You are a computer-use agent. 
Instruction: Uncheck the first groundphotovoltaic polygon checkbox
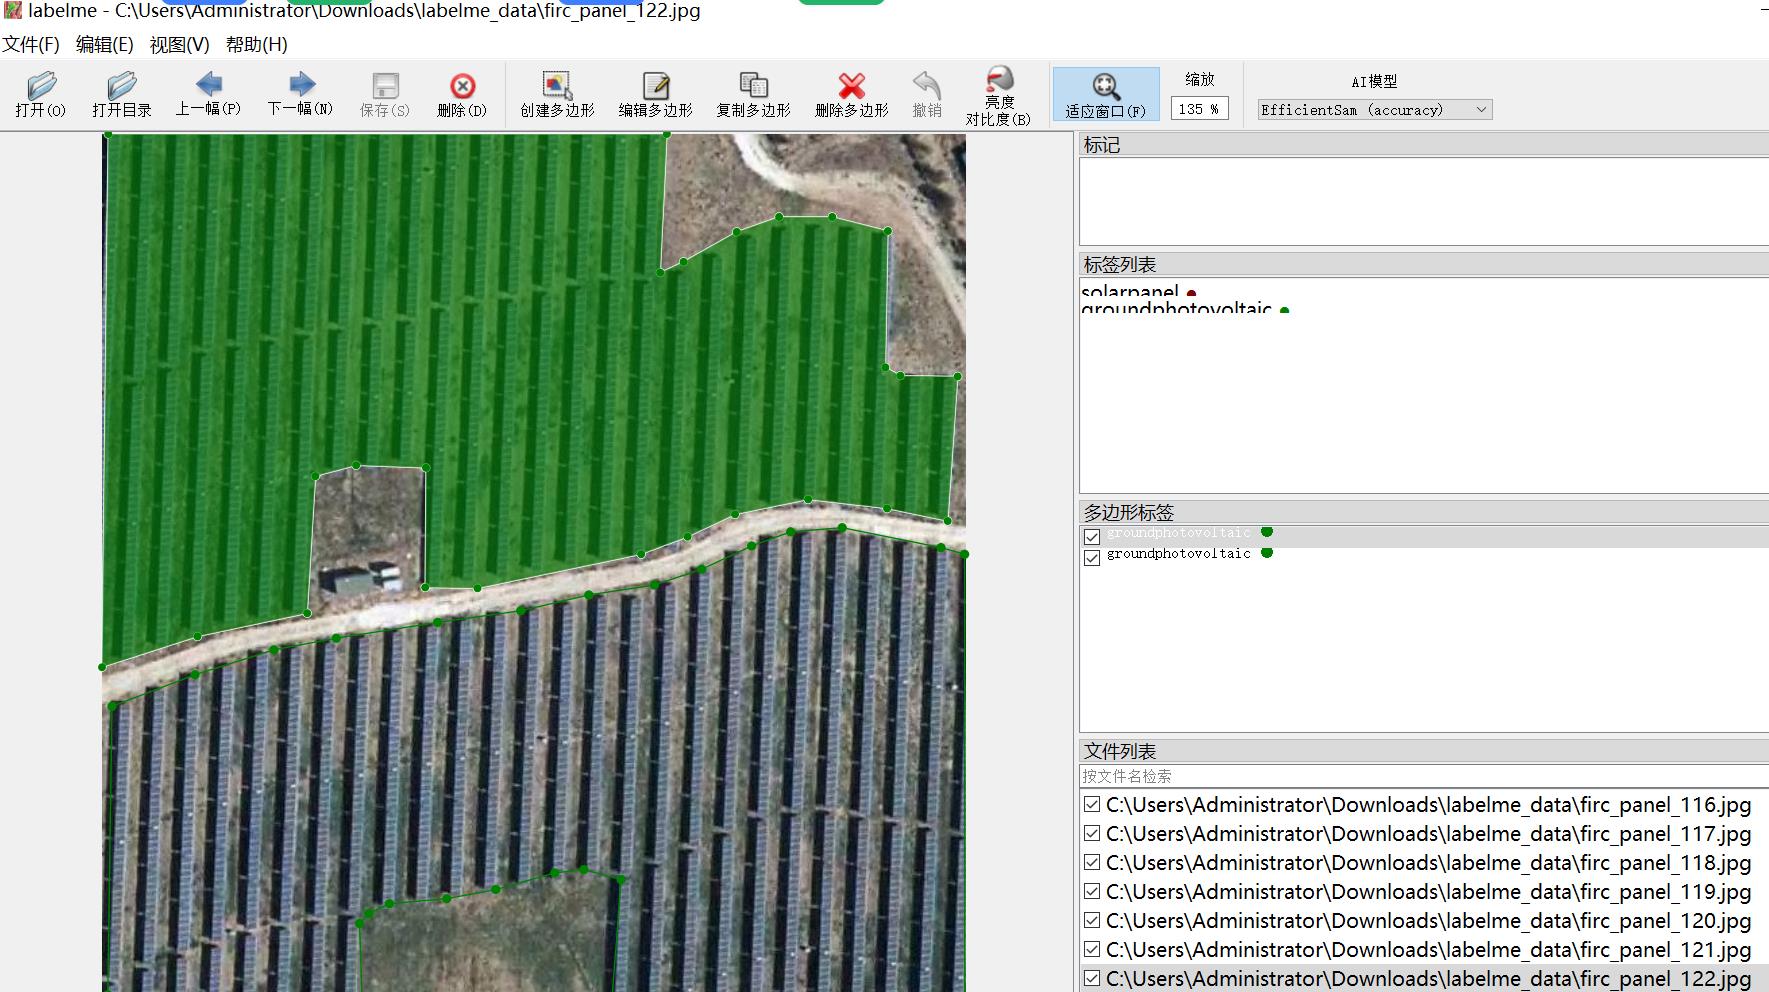coord(1092,536)
